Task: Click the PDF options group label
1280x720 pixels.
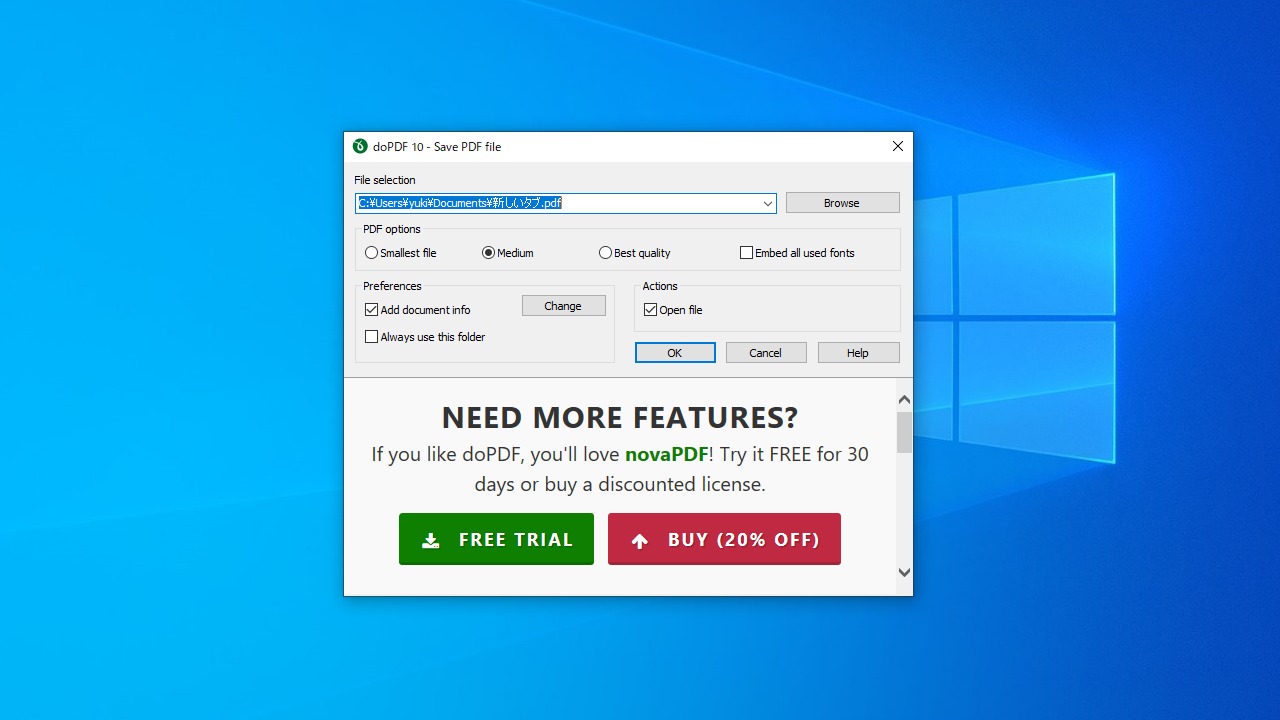Action: point(392,229)
